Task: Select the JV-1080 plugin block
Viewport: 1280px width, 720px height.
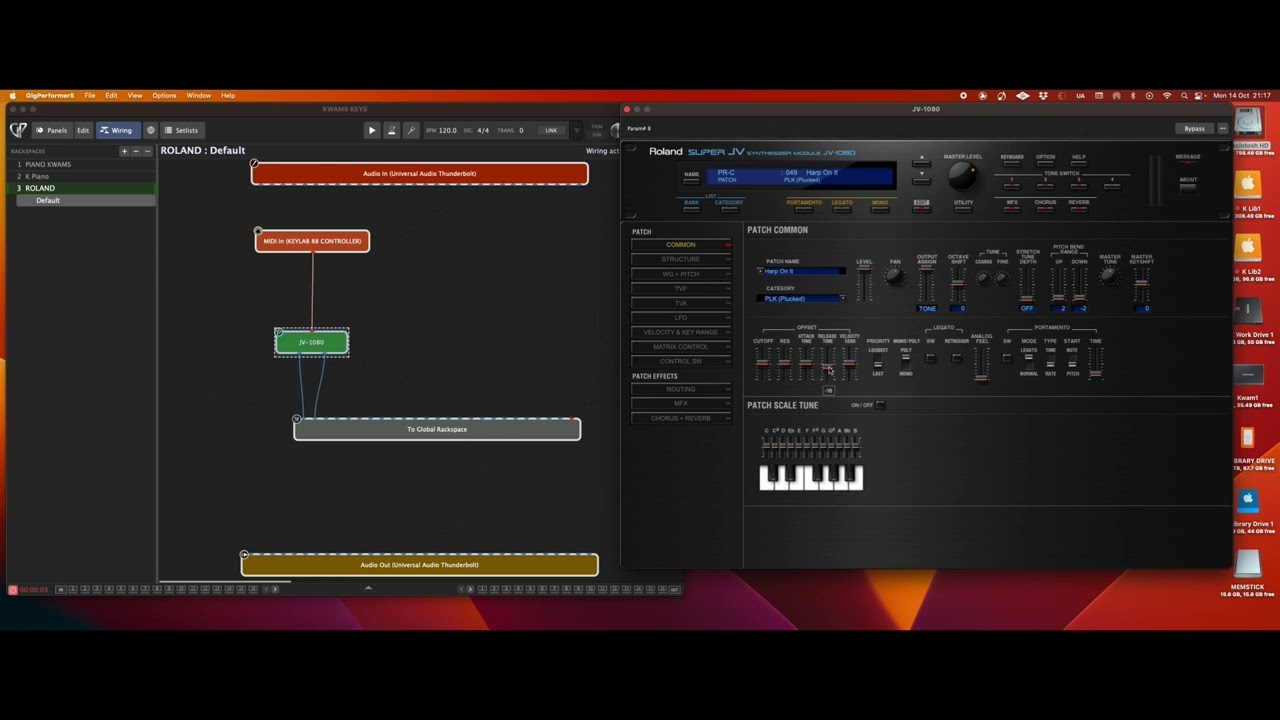Action: click(312, 342)
